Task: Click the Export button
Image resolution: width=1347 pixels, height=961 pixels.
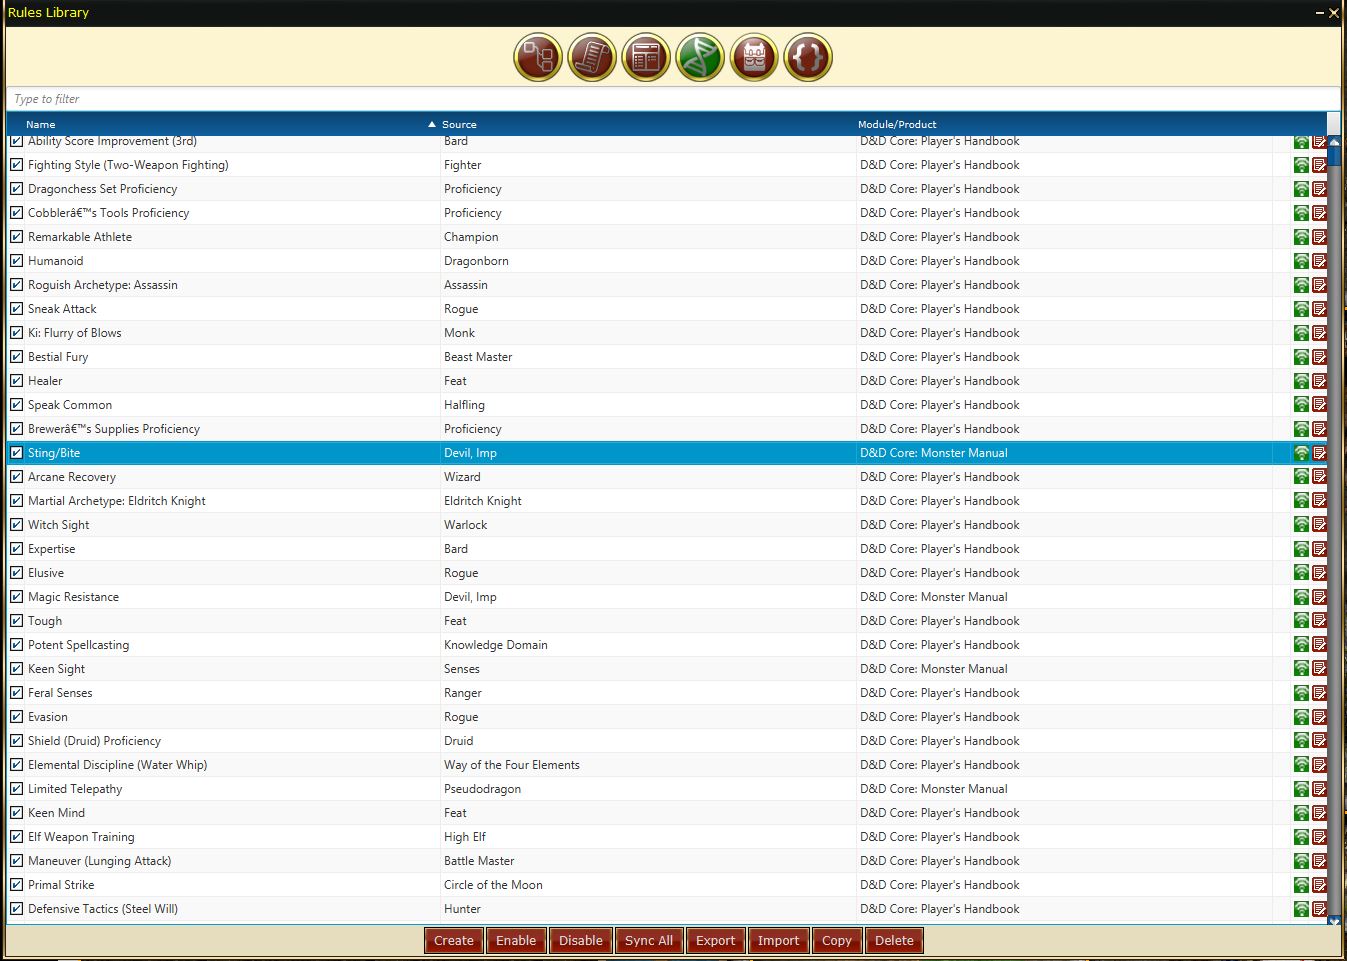Action: 716,940
